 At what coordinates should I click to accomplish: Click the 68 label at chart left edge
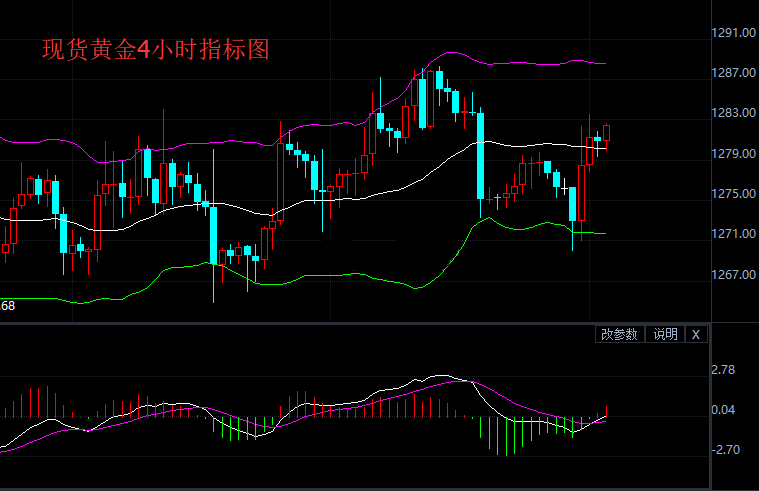[8, 305]
